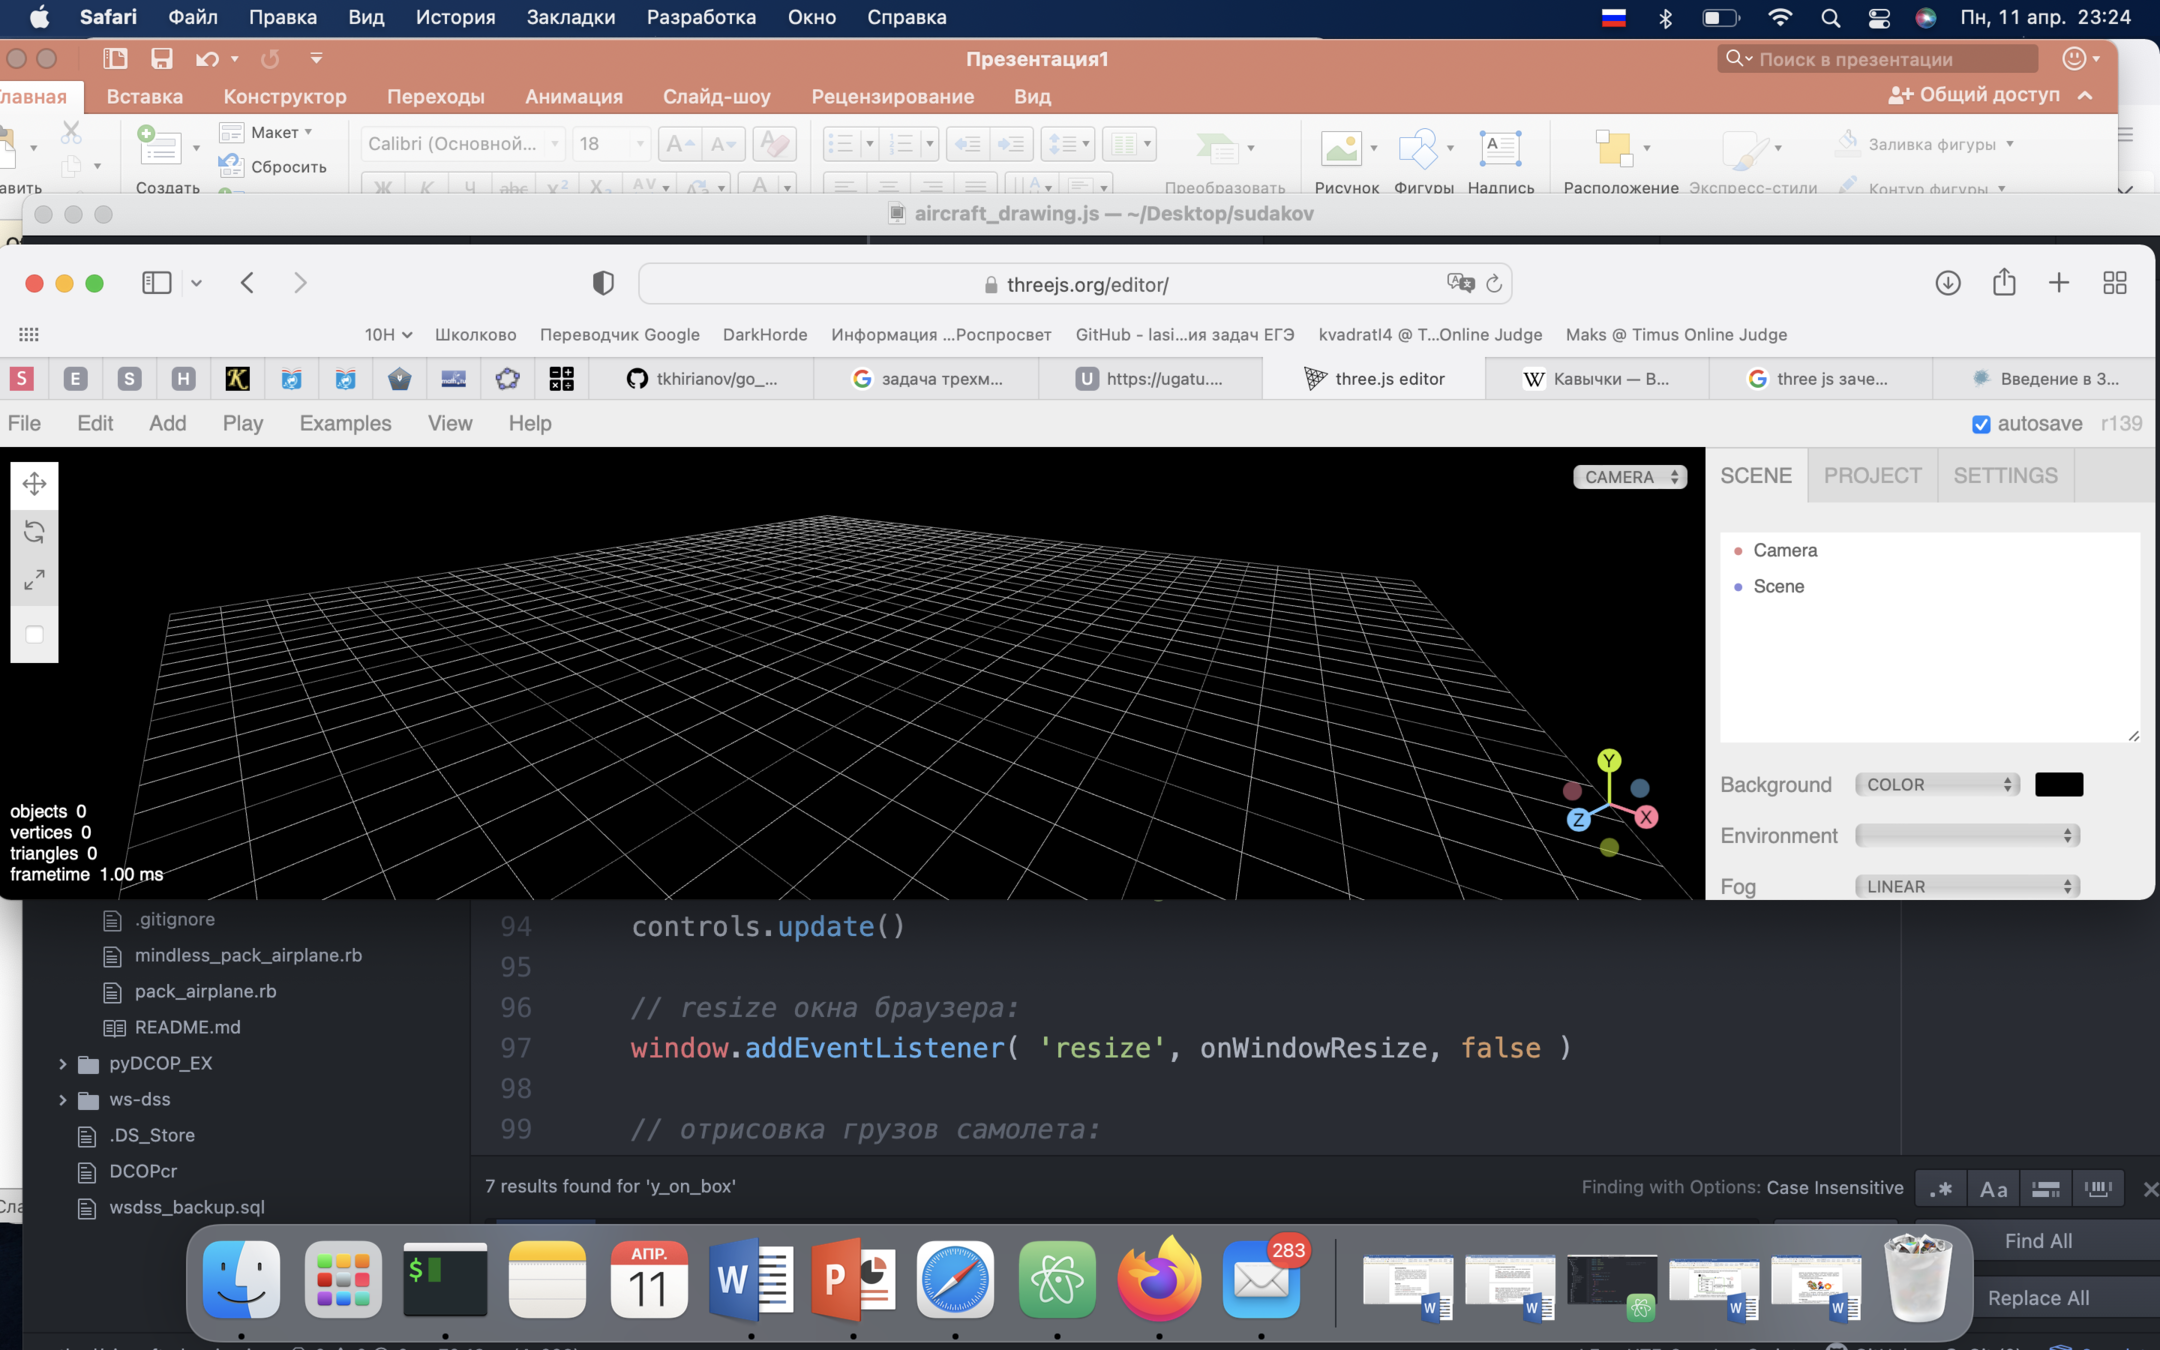Click the Safari share icon

2003,283
